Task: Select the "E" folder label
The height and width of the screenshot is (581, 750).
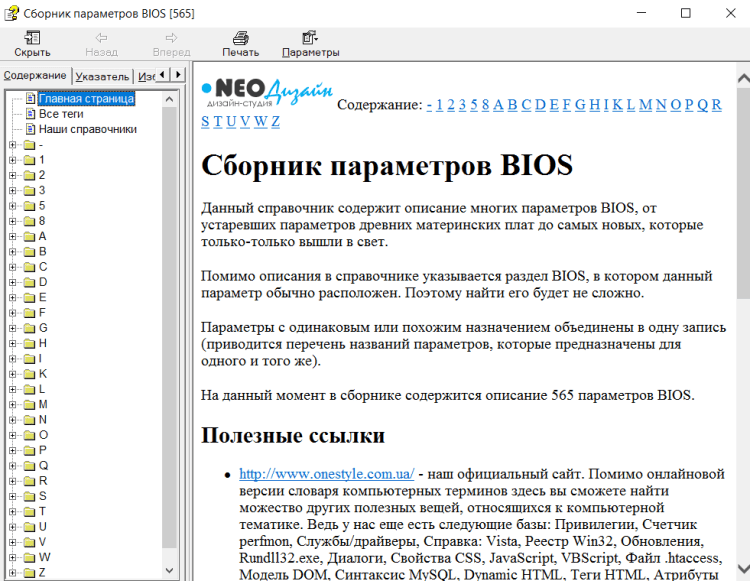Action: 43,297
